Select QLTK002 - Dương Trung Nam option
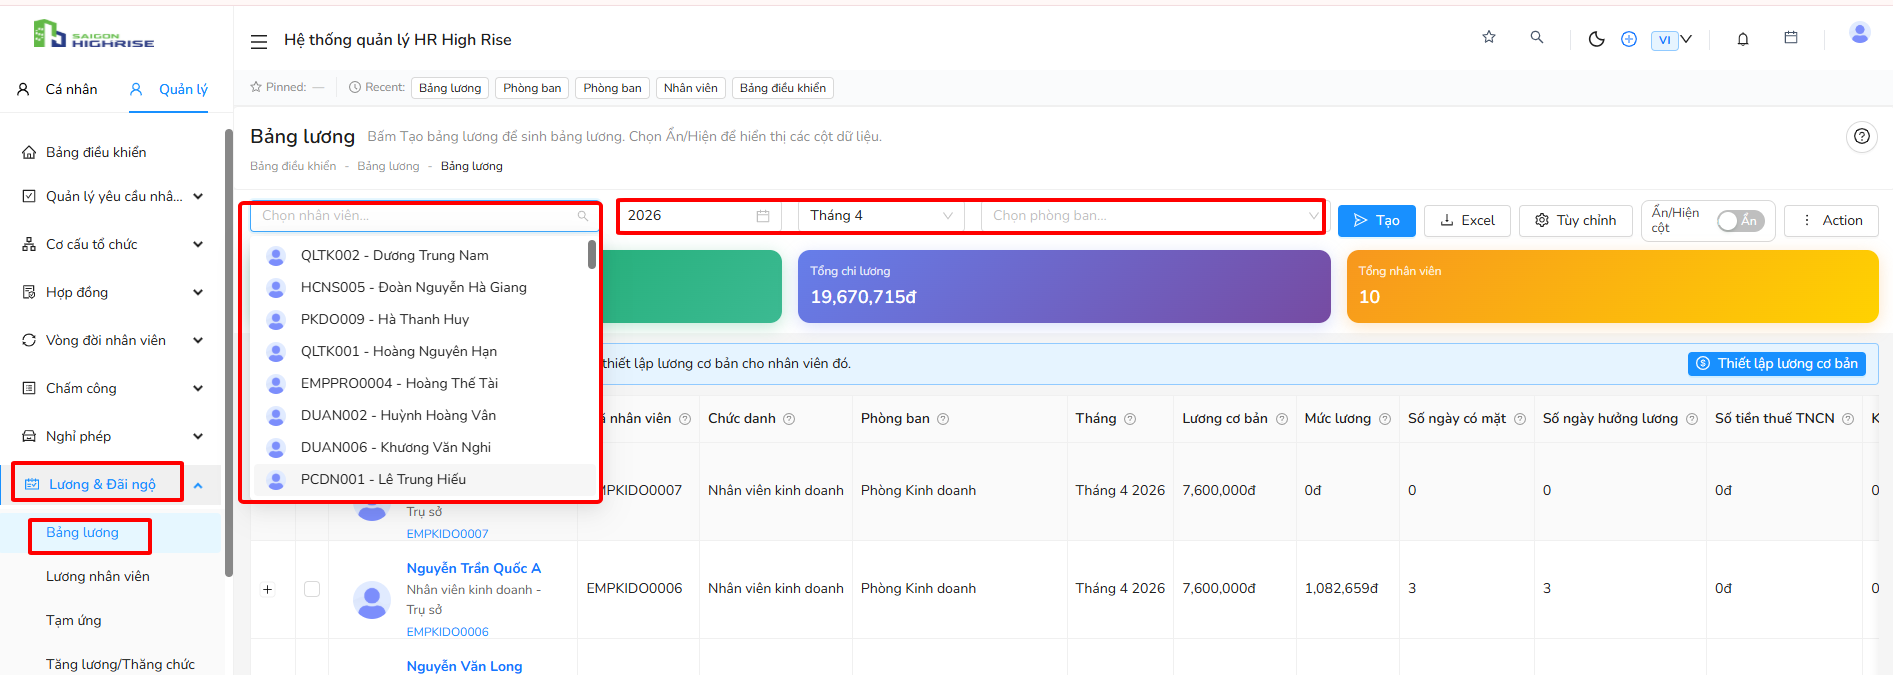The image size is (1893, 675). point(421,256)
